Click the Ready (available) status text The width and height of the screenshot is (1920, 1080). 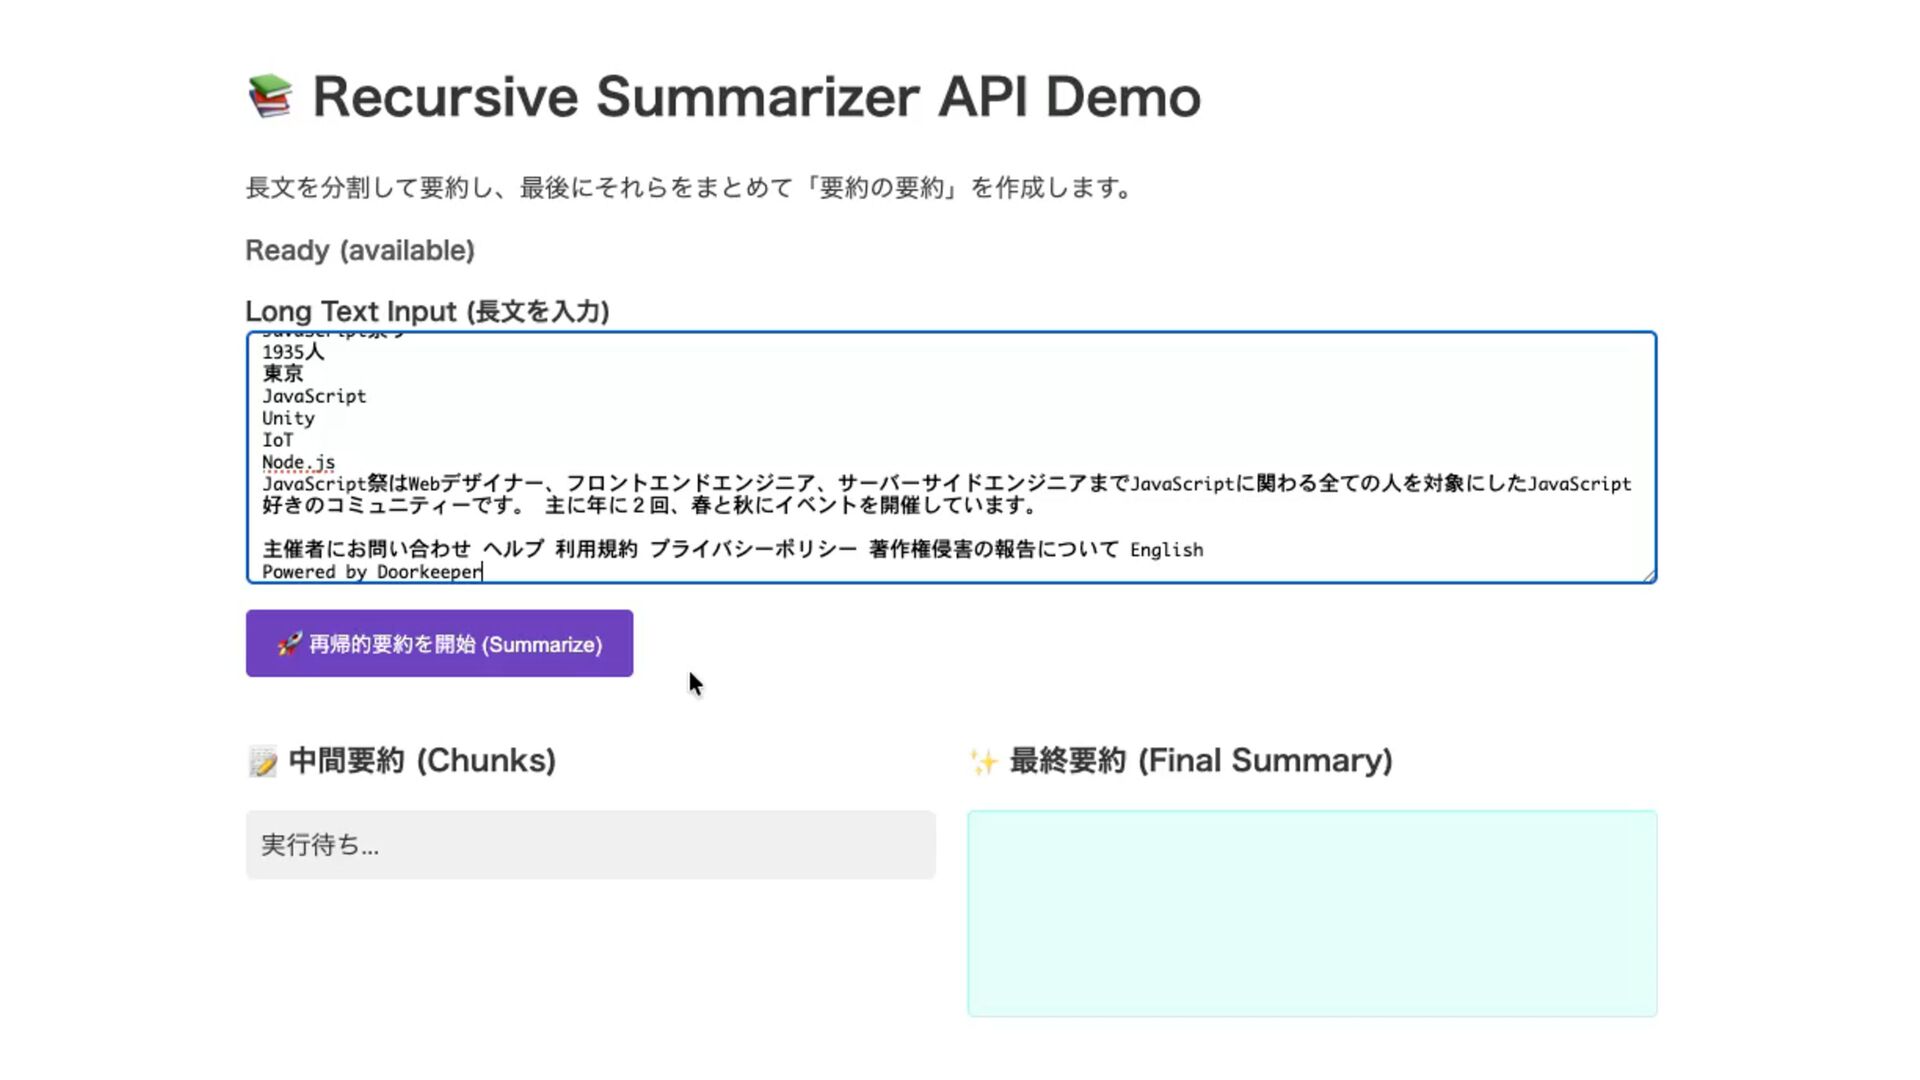[x=360, y=250]
